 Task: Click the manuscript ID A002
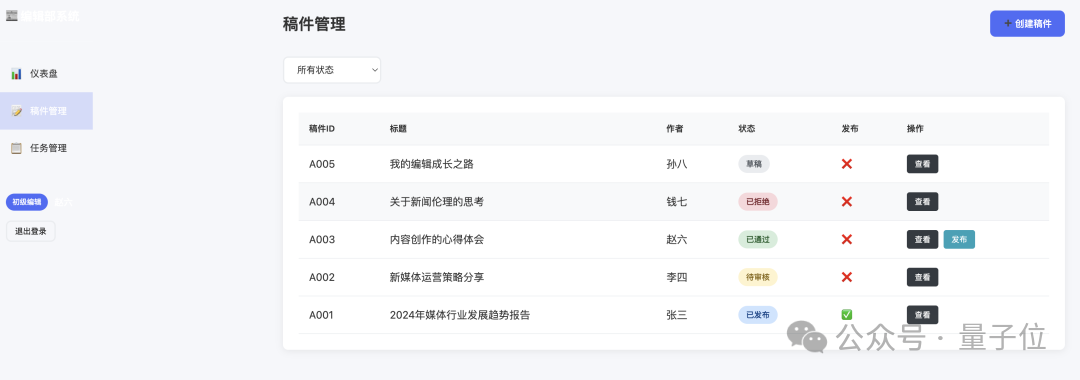(322, 277)
